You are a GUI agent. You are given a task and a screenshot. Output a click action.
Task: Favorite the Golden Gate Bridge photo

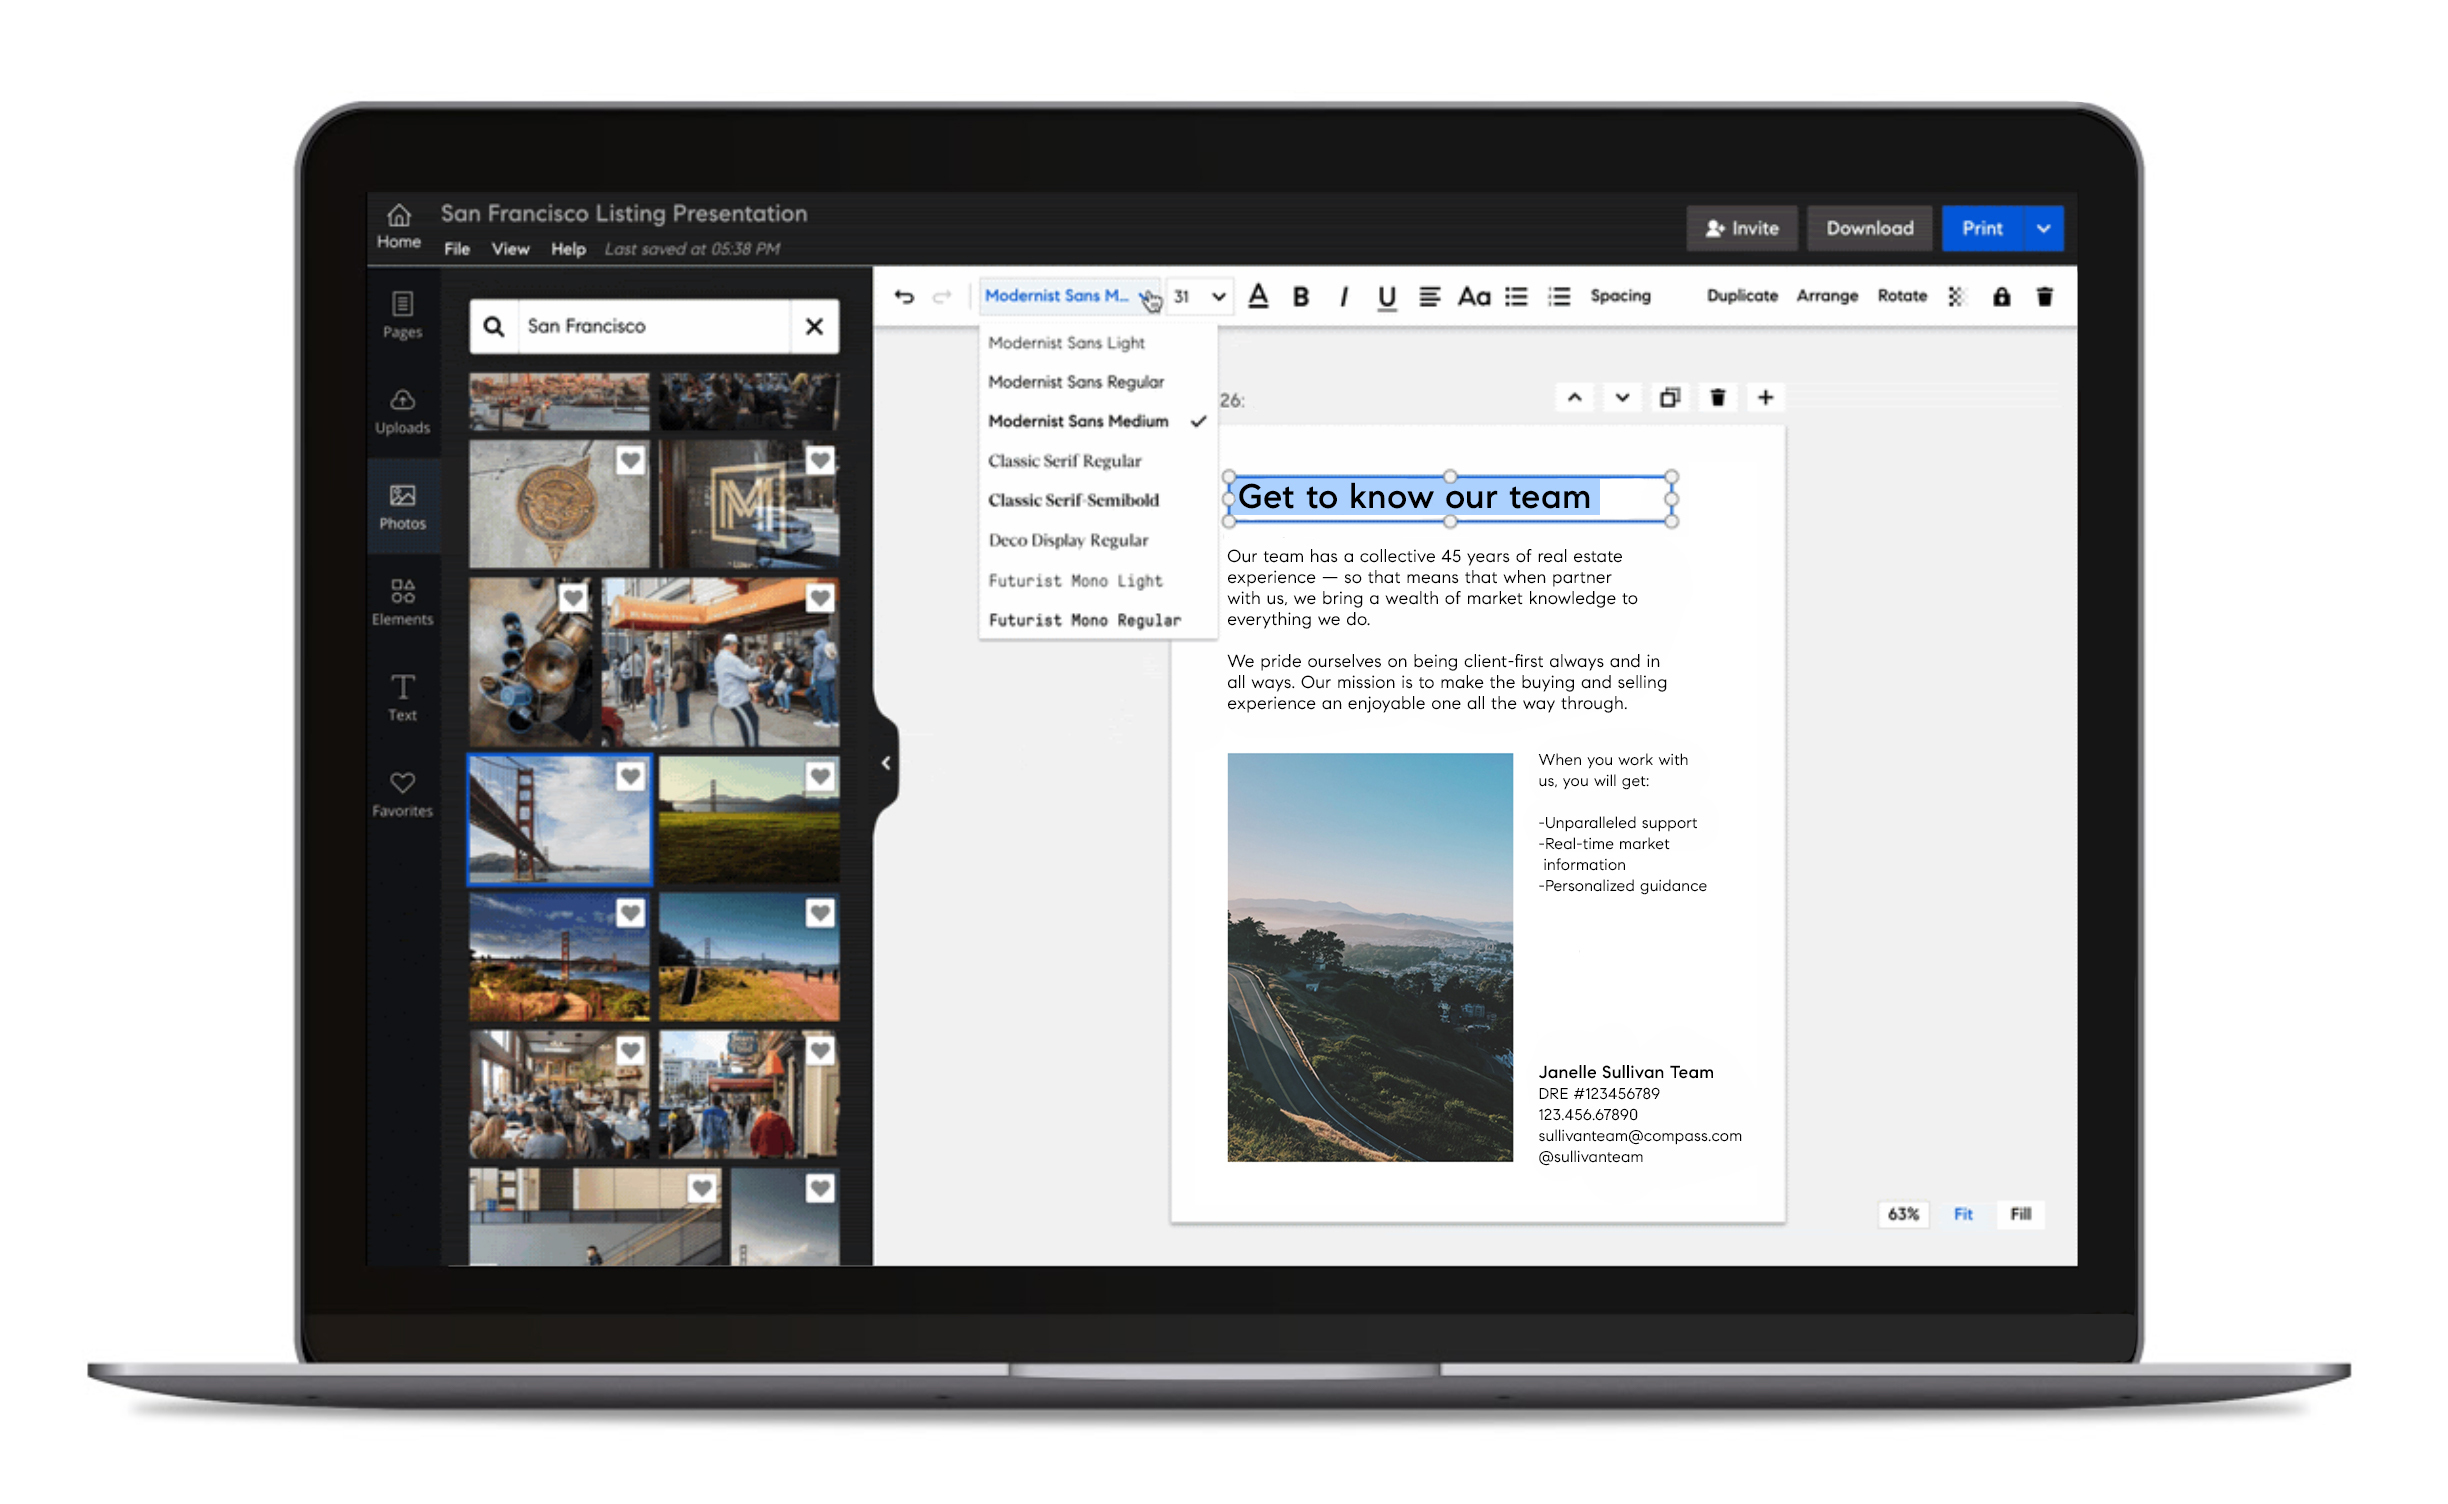coord(630,776)
